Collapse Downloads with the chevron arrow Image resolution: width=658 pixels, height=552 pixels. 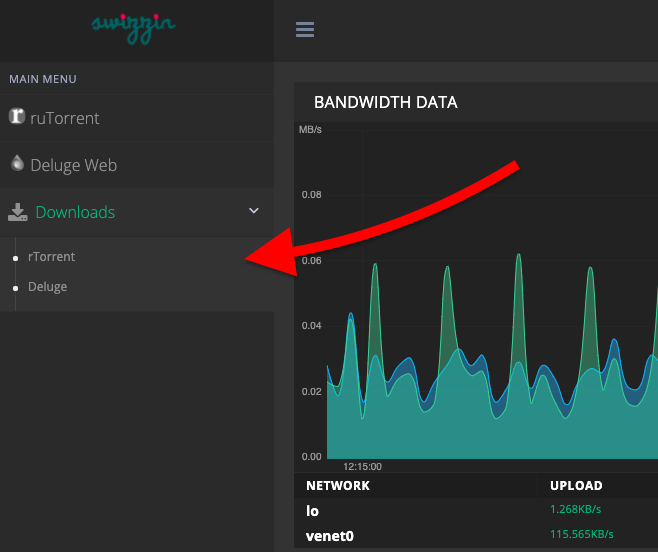pyautogui.click(x=254, y=210)
